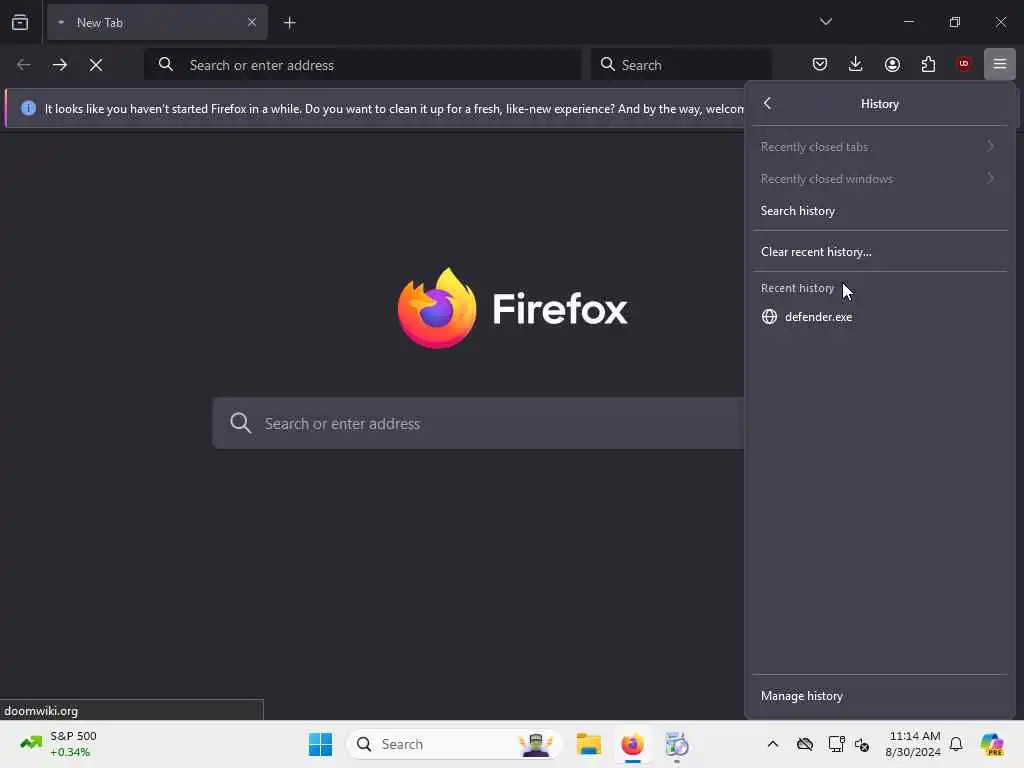Open the Extensions panel

pyautogui.click(x=928, y=64)
